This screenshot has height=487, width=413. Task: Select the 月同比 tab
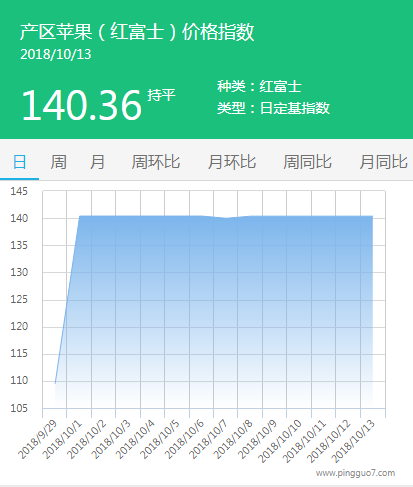tap(383, 162)
